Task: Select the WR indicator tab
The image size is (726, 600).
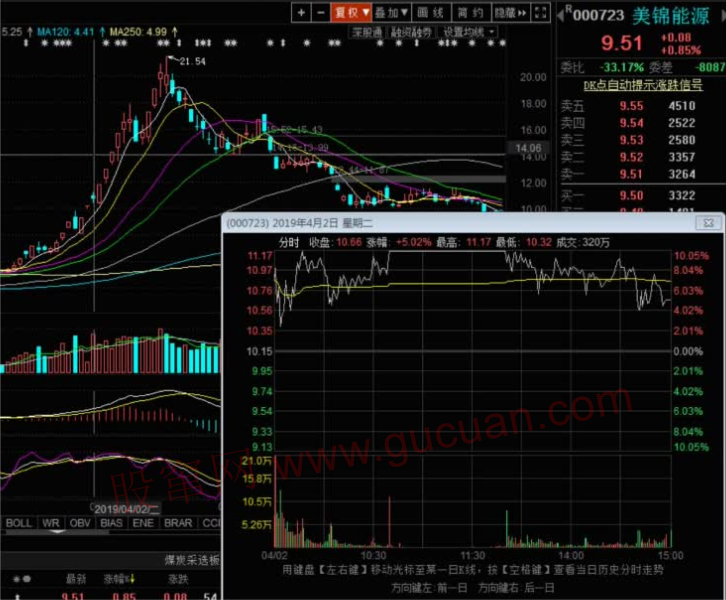Action: click(x=51, y=523)
